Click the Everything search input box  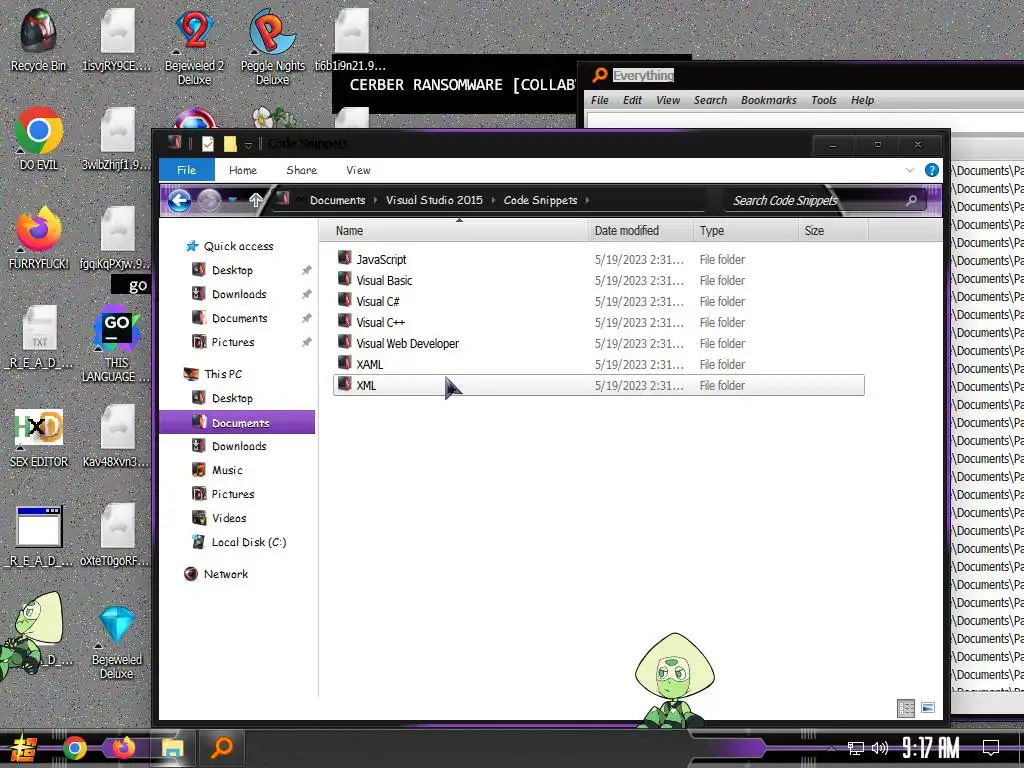[805, 121]
